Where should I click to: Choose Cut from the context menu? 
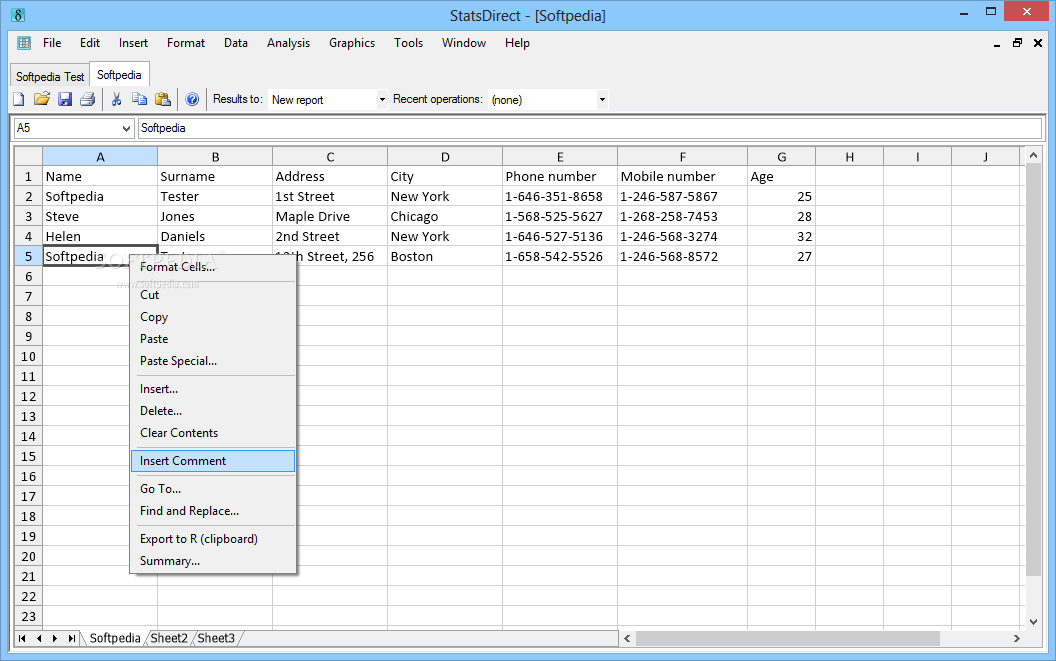coord(212,295)
